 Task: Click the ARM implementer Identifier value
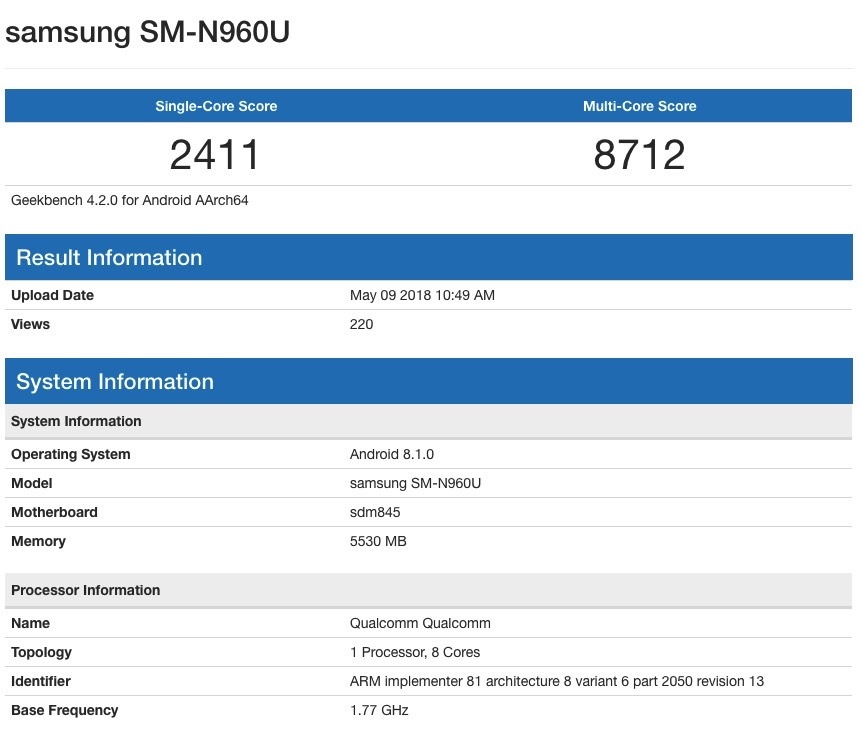[555, 681]
